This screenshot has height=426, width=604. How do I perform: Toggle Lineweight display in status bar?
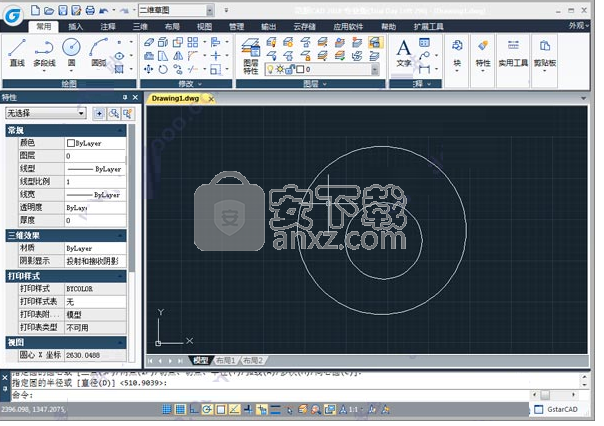pos(275,409)
